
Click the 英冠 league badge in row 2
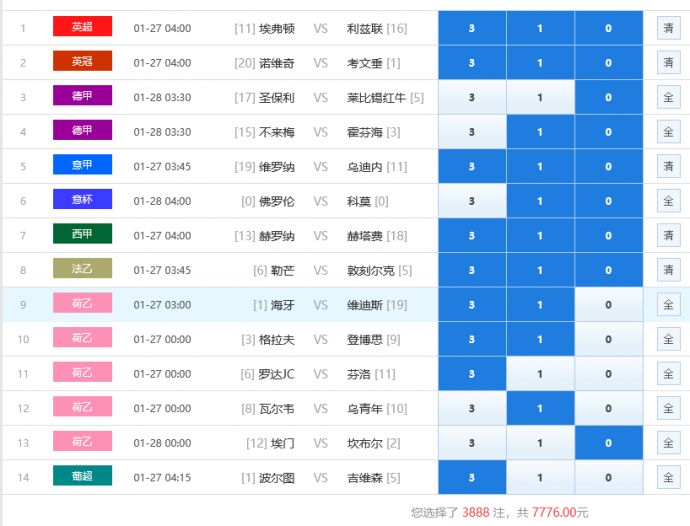(82, 62)
